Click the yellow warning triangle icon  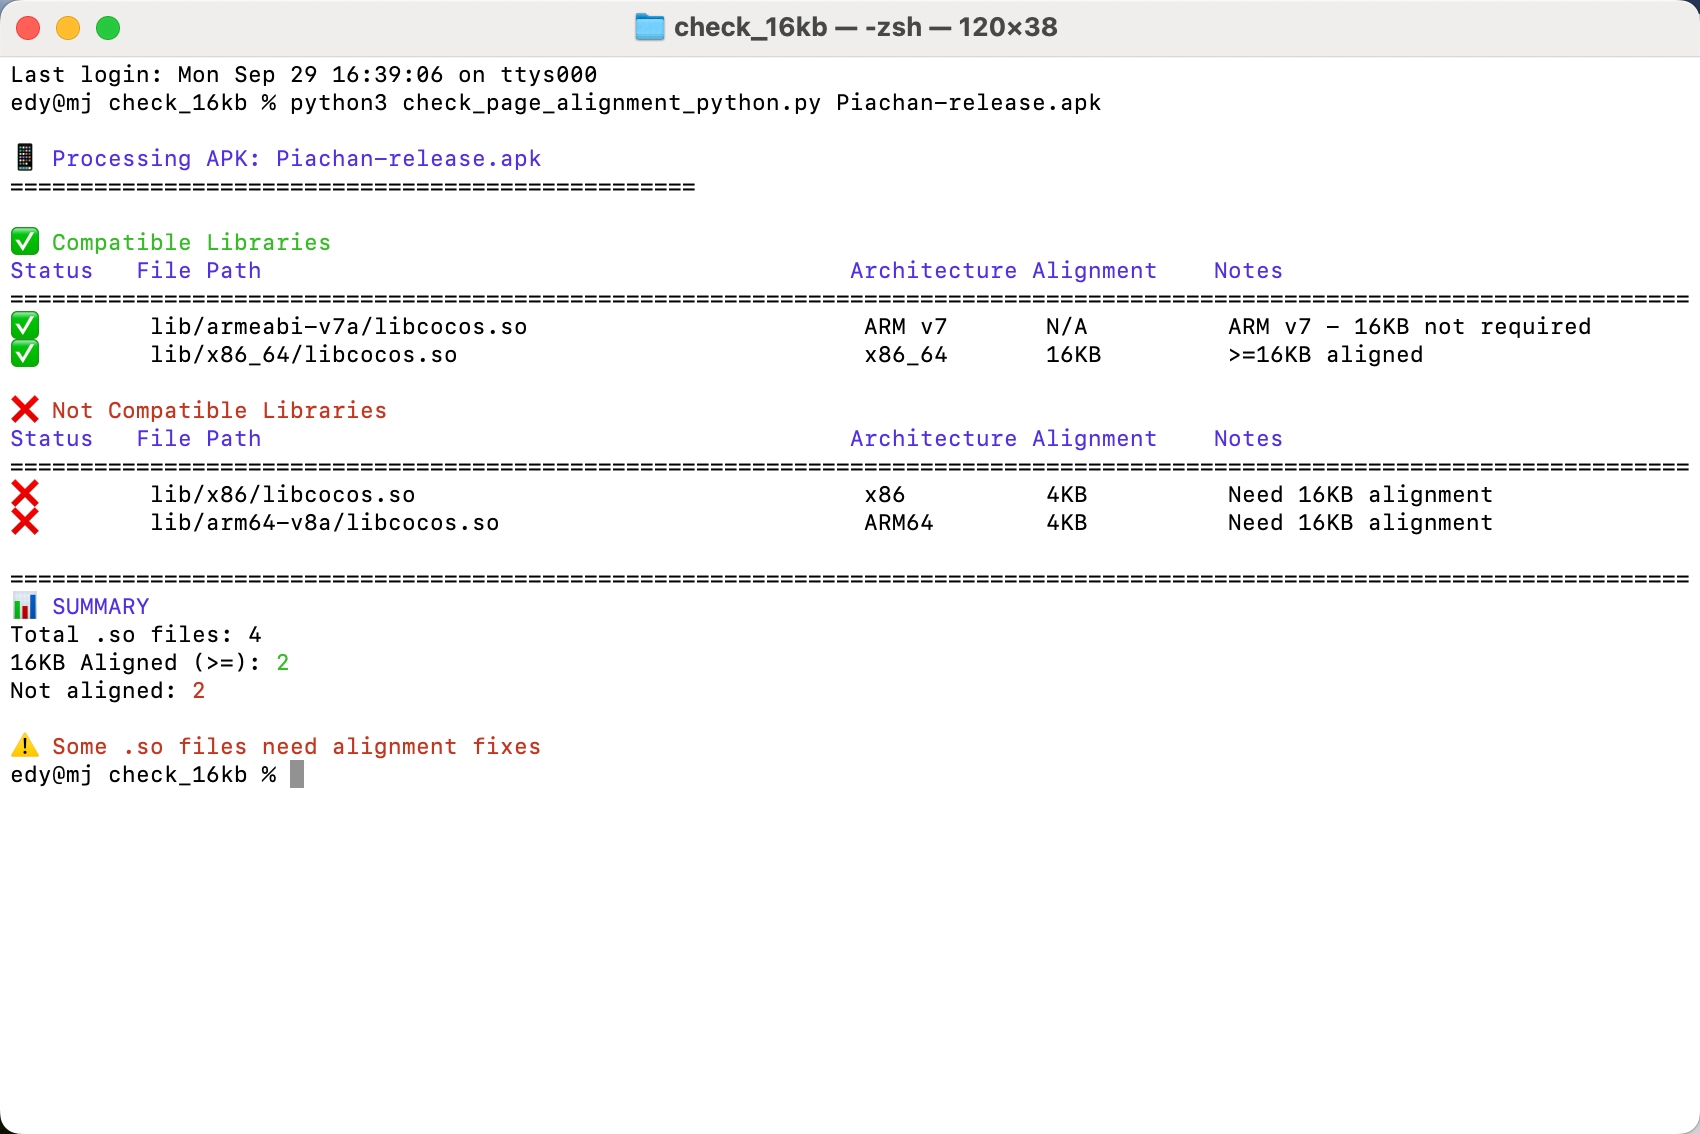click(25, 745)
